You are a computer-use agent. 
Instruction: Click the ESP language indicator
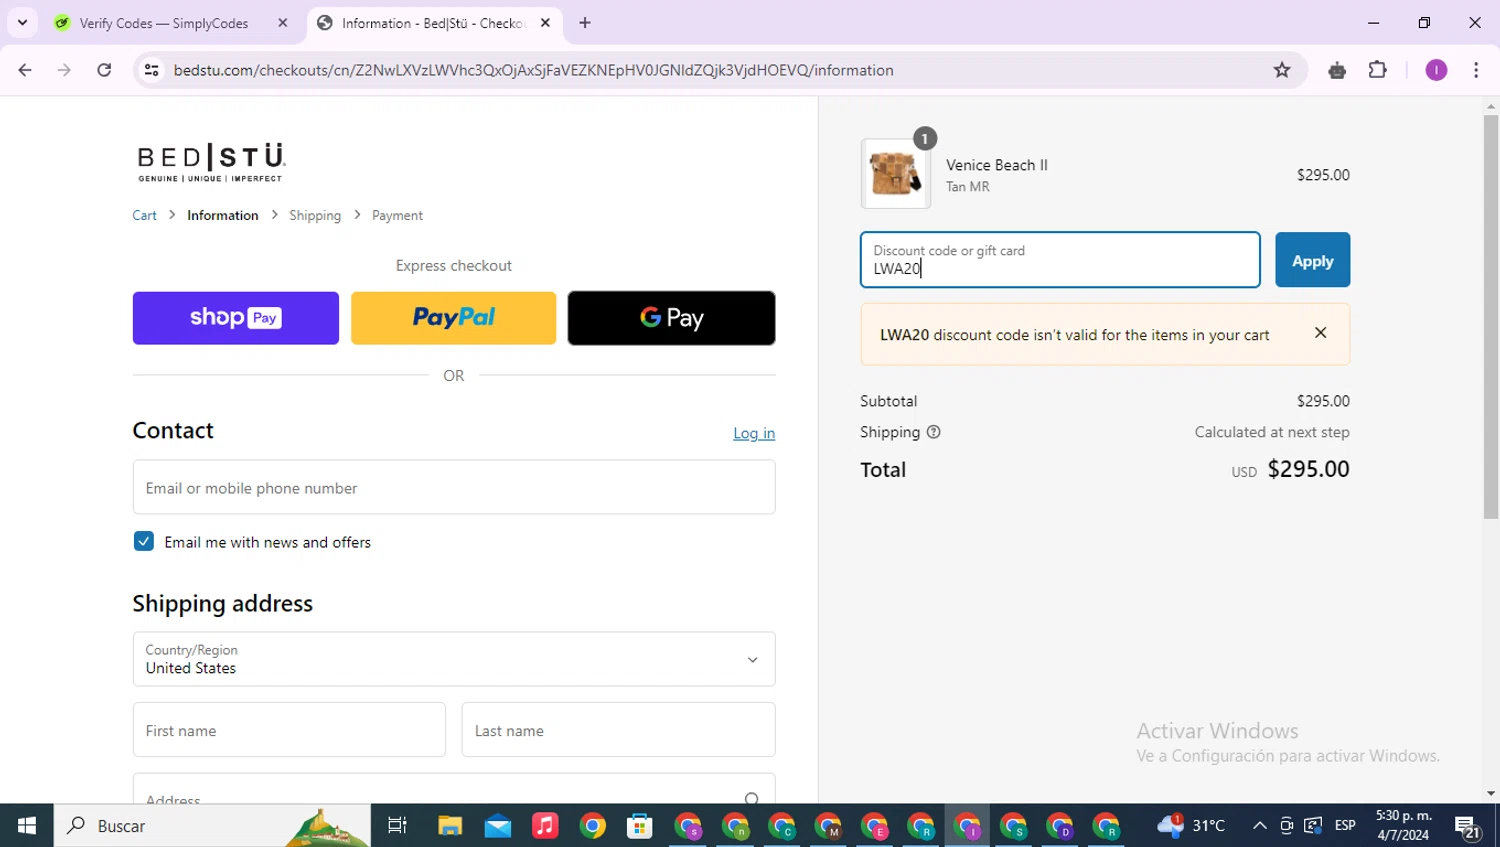(x=1345, y=826)
